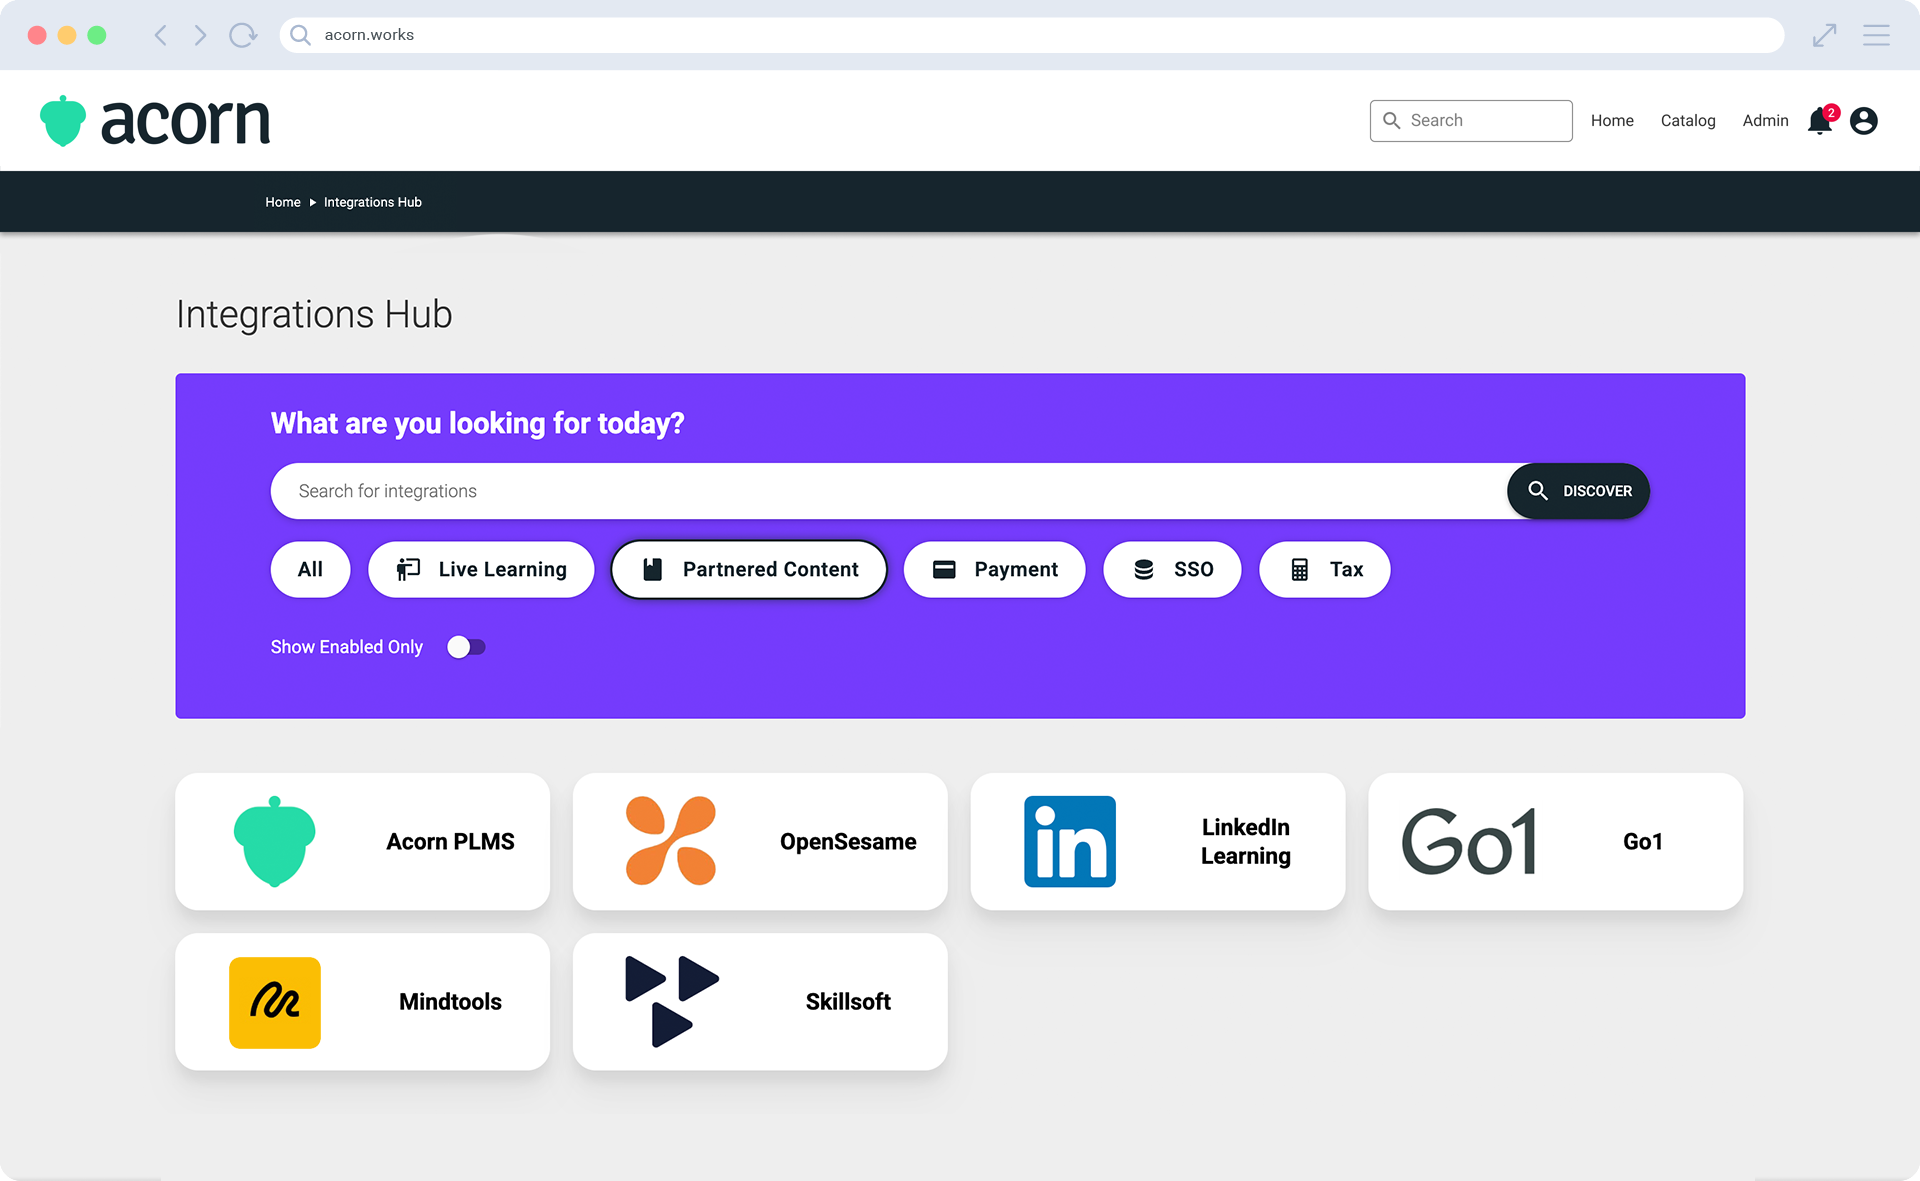Open the Acorn PLMS integration card
Image resolution: width=1920 pixels, height=1181 pixels.
click(x=362, y=841)
